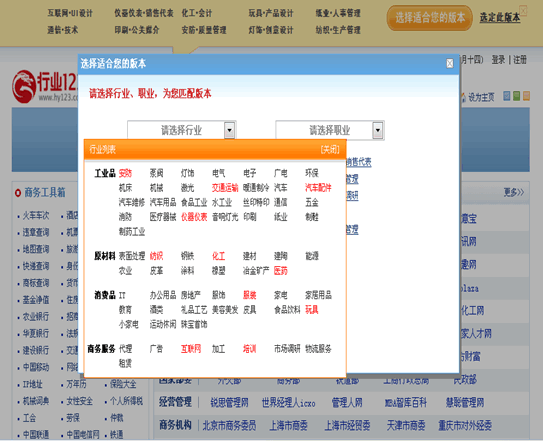Image resolution: width=543 pixels, height=441 pixels.
Task: Choose 仪器仪表 in the industry list
Action: [194, 217]
